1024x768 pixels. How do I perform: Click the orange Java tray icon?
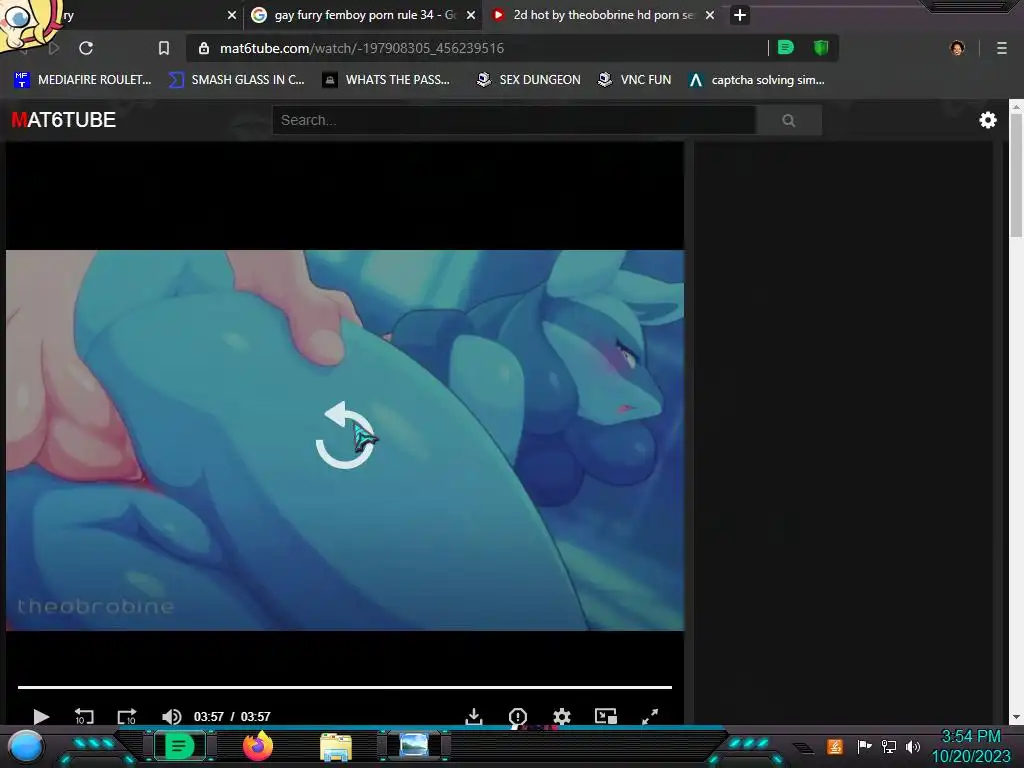click(x=834, y=746)
